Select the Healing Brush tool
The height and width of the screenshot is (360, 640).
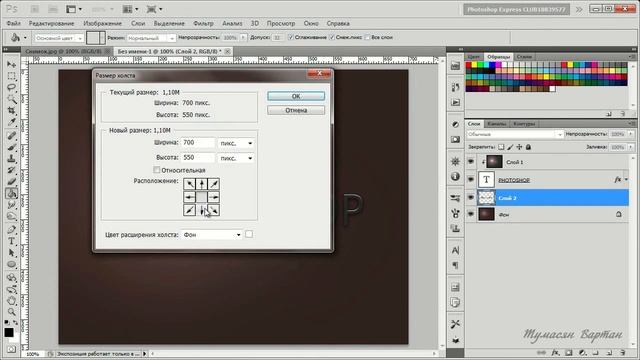coord(11,136)
